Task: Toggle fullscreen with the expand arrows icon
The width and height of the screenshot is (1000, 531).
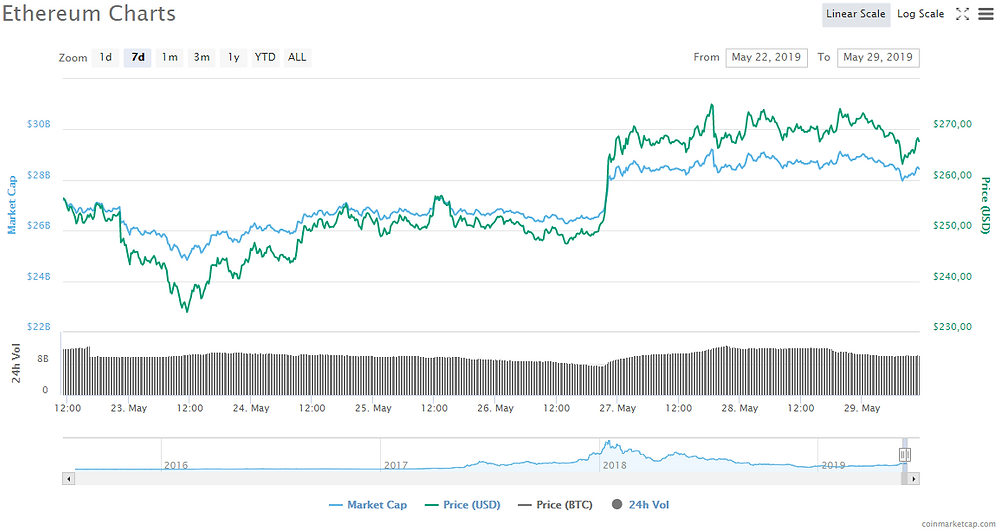Action: pos(962,14)
